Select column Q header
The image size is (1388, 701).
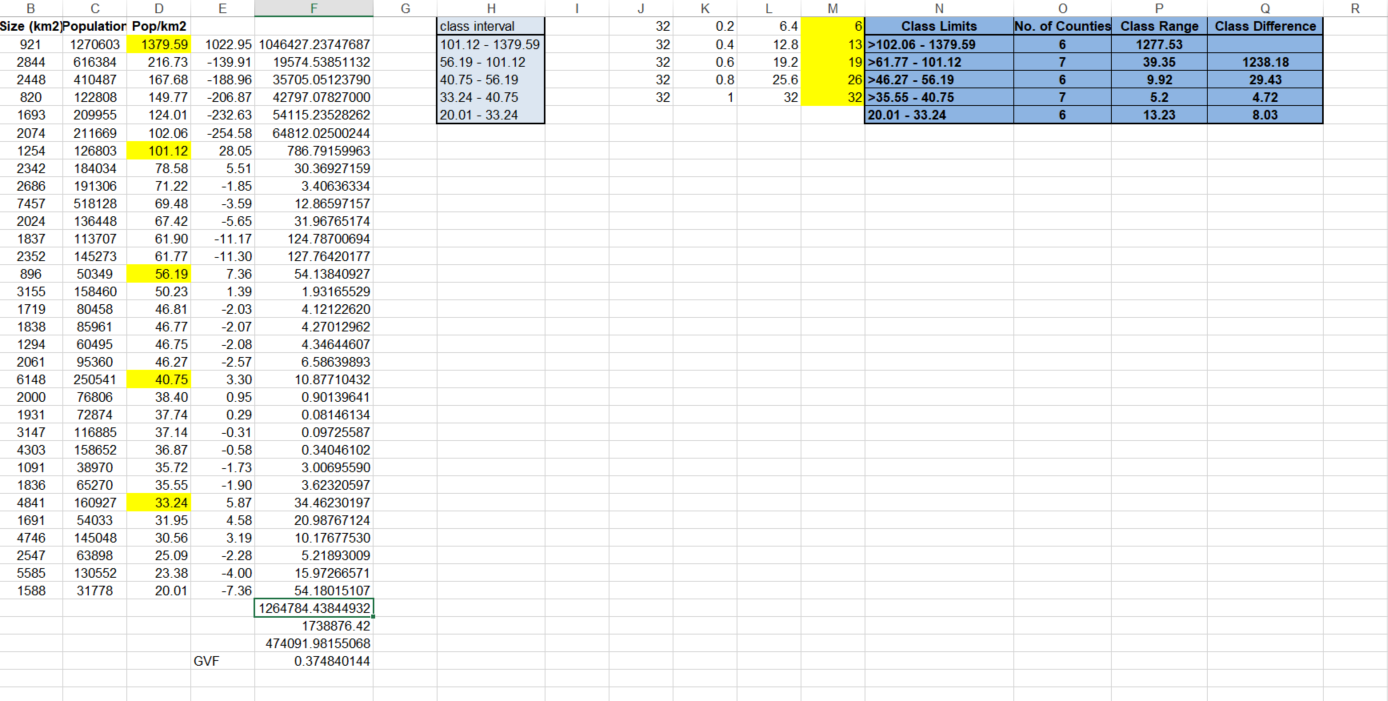(x=1265, y=8)
